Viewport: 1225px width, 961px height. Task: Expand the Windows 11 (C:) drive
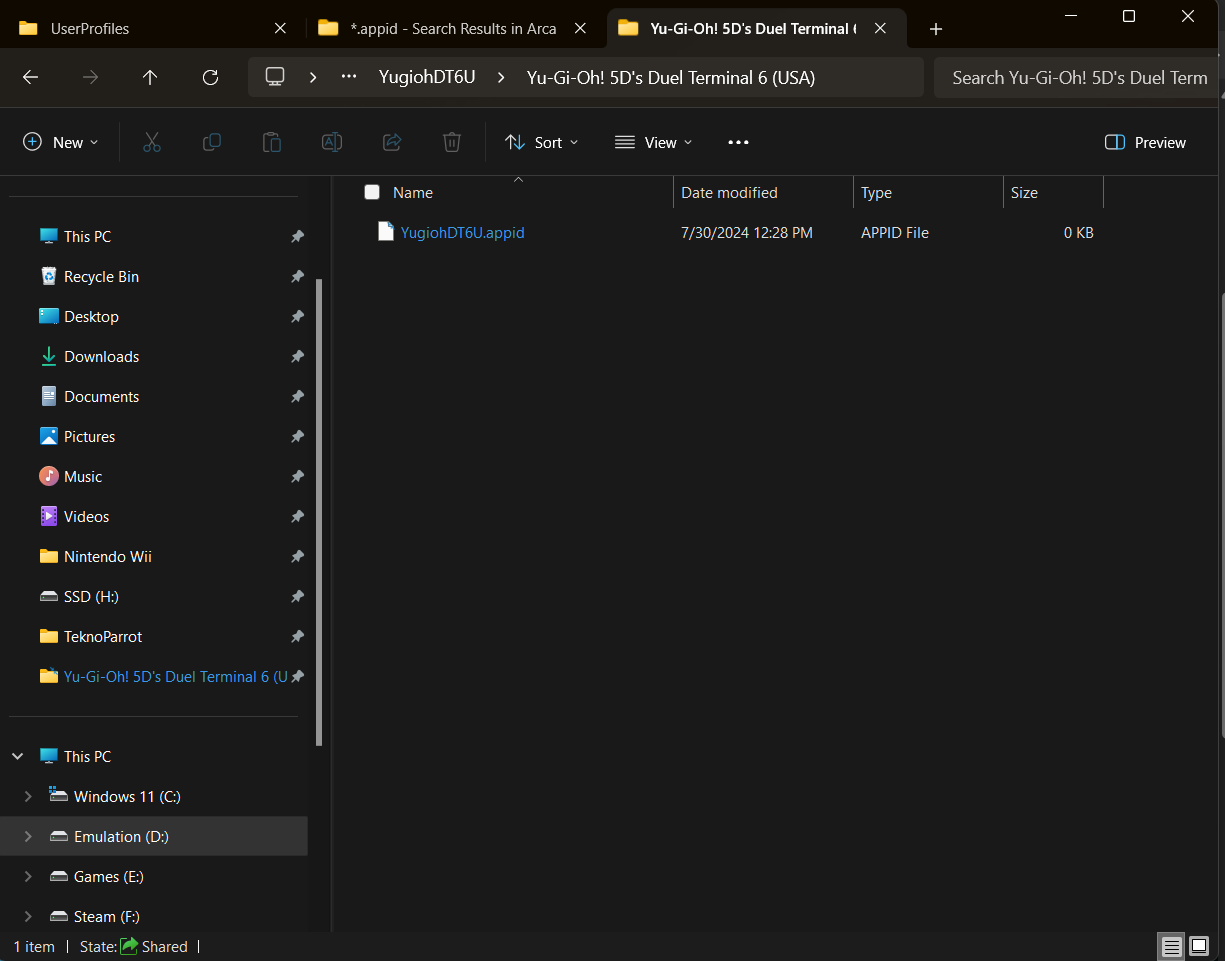(28, 796)
